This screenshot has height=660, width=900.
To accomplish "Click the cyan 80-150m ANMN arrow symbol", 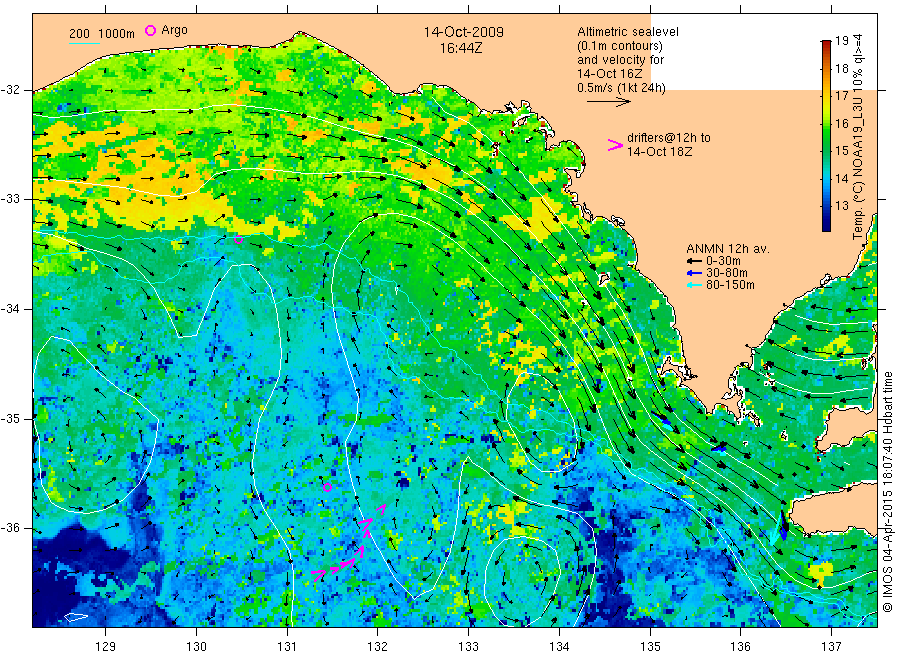I will (695, 285).
